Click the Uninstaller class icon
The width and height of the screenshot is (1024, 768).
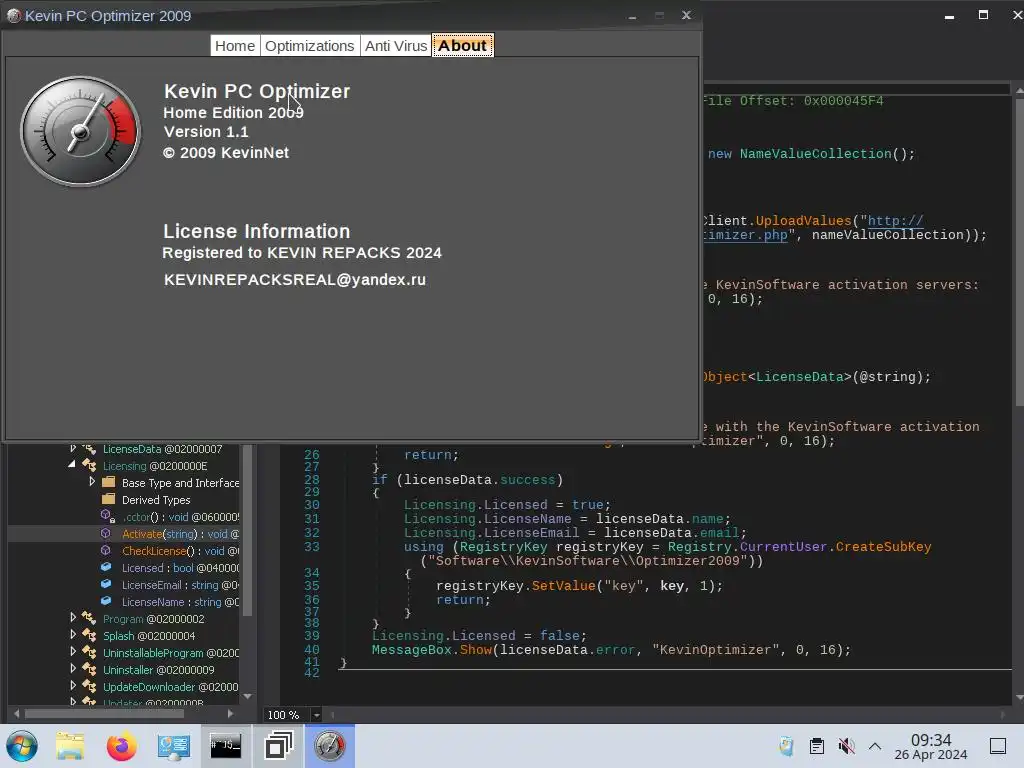[89, 669]
